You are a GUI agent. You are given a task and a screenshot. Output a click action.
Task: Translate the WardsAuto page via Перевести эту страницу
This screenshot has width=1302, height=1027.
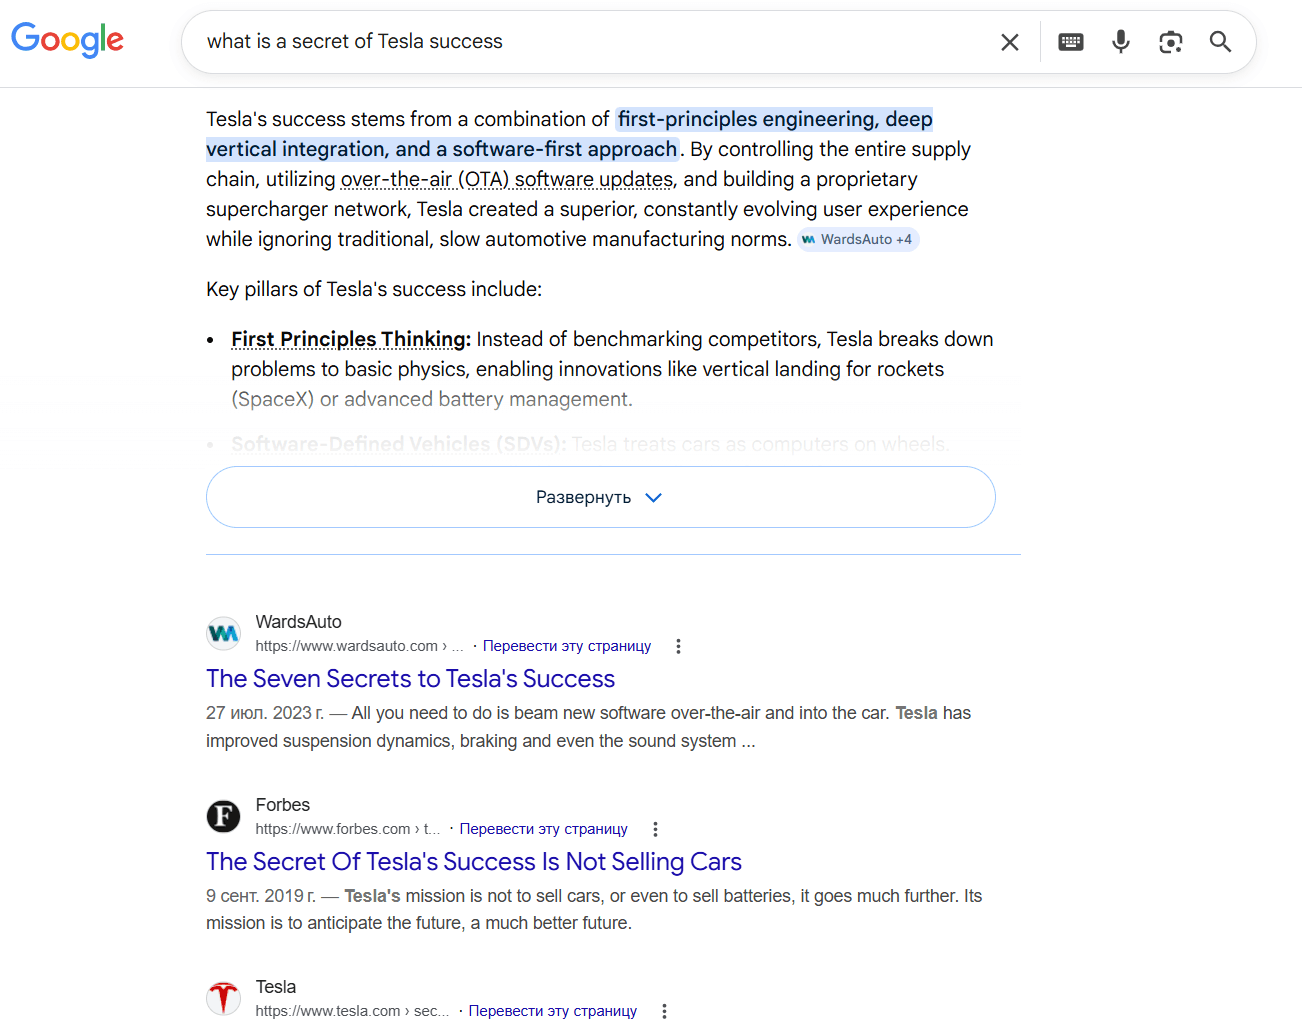point(566,646)
